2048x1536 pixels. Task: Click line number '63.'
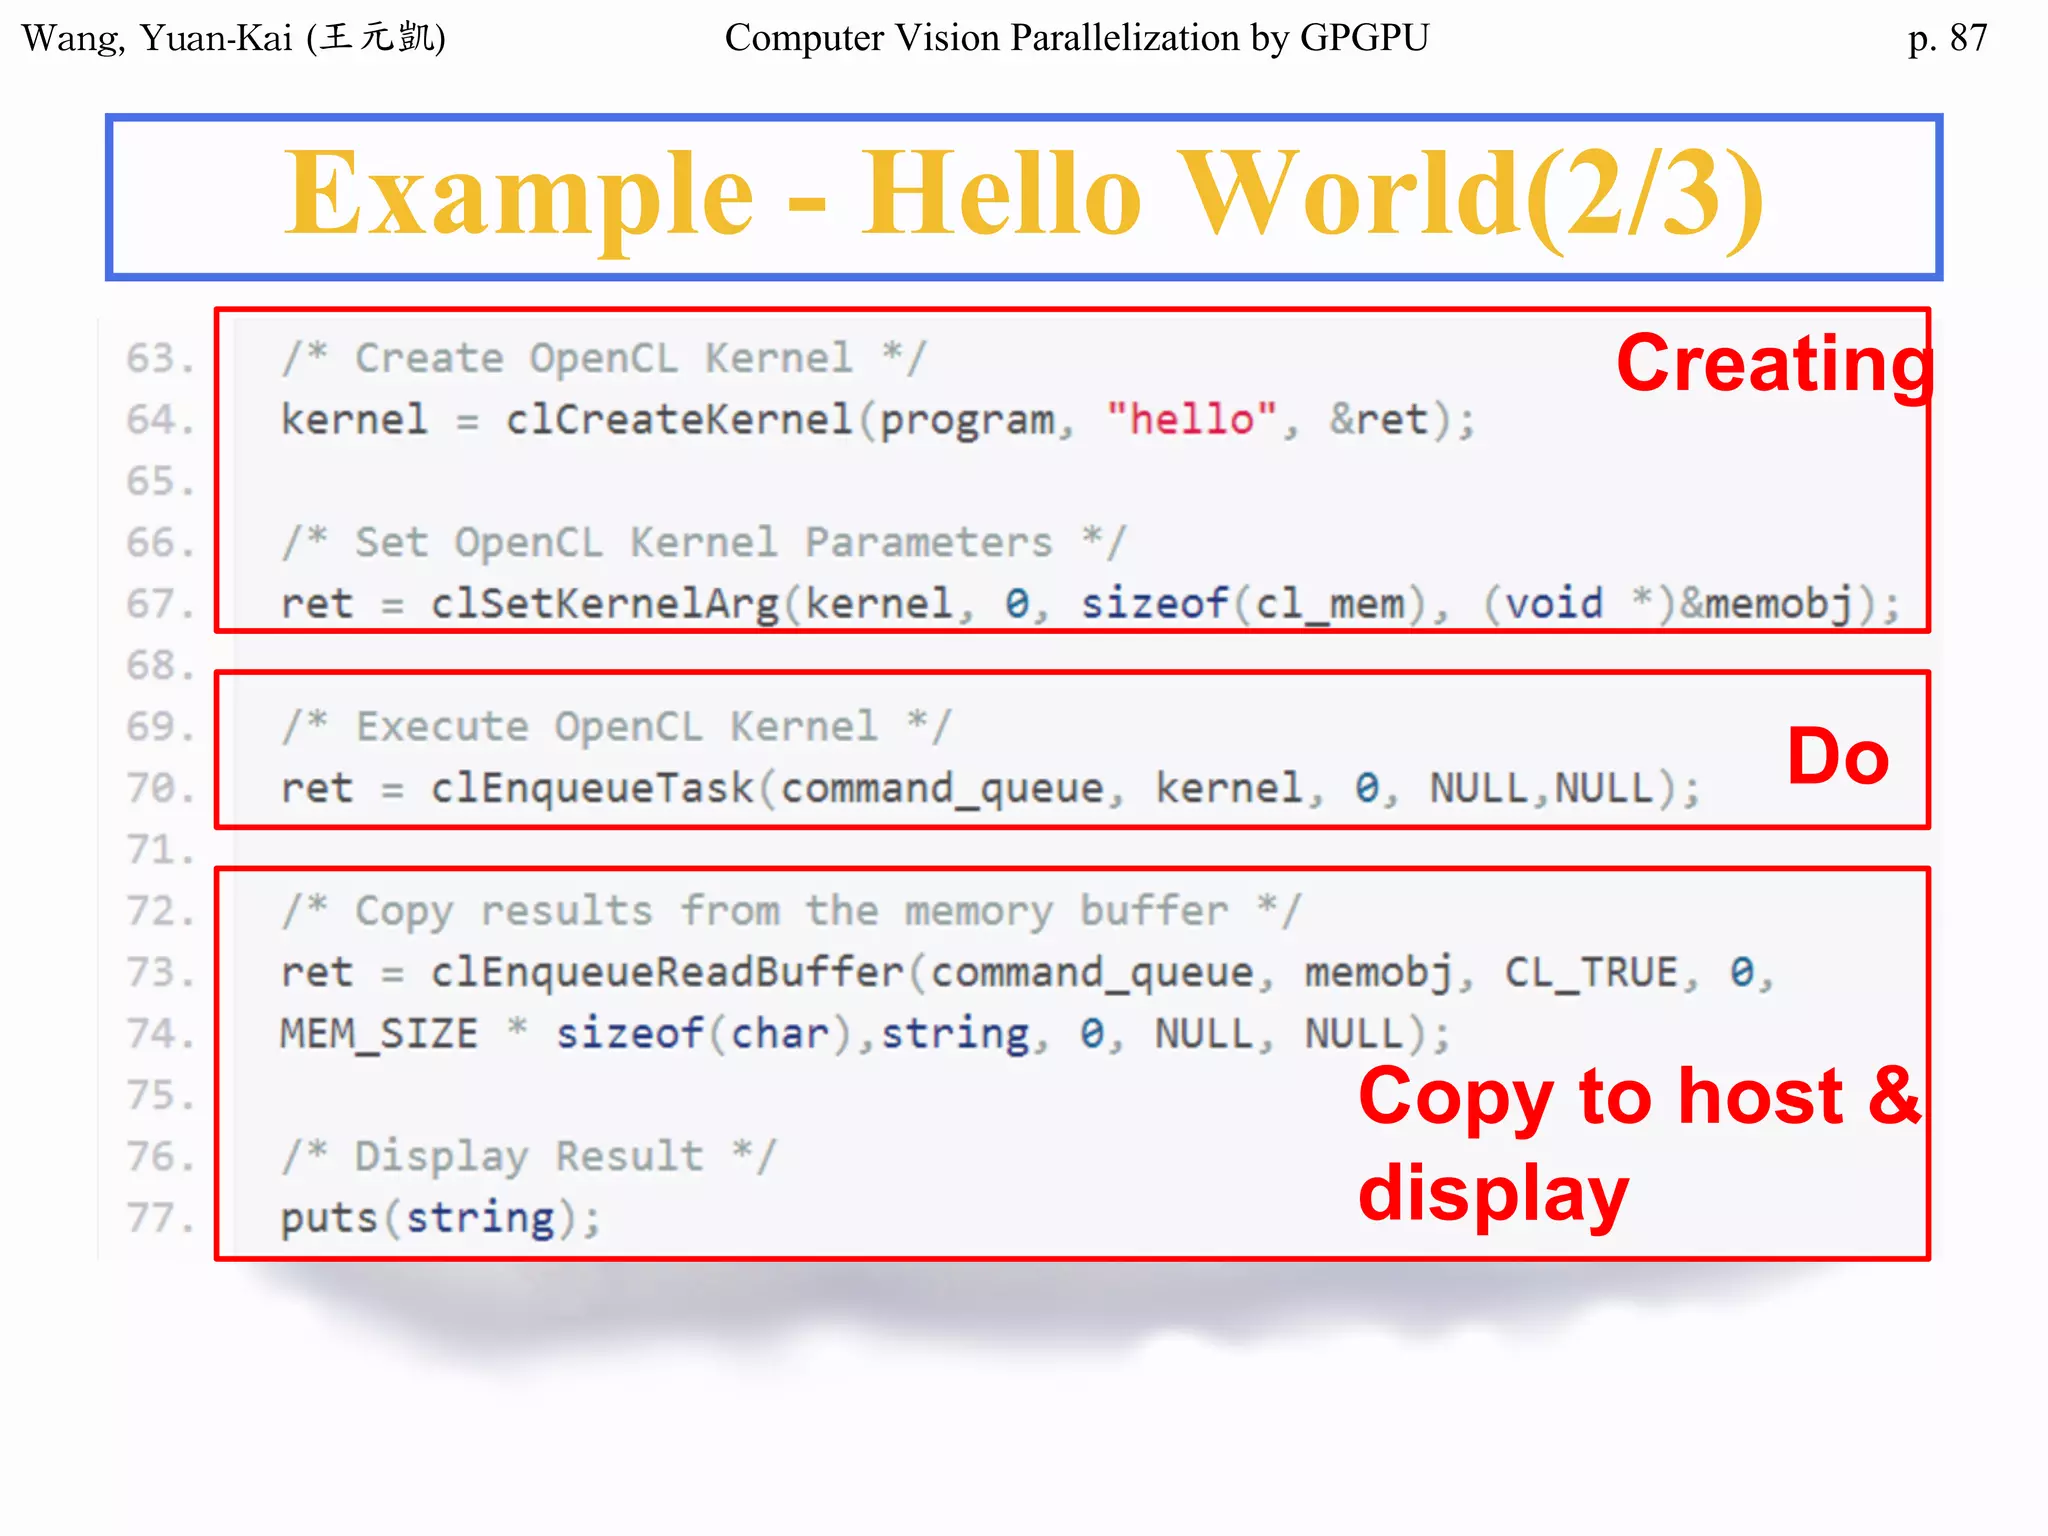click(x=160, y=358)
